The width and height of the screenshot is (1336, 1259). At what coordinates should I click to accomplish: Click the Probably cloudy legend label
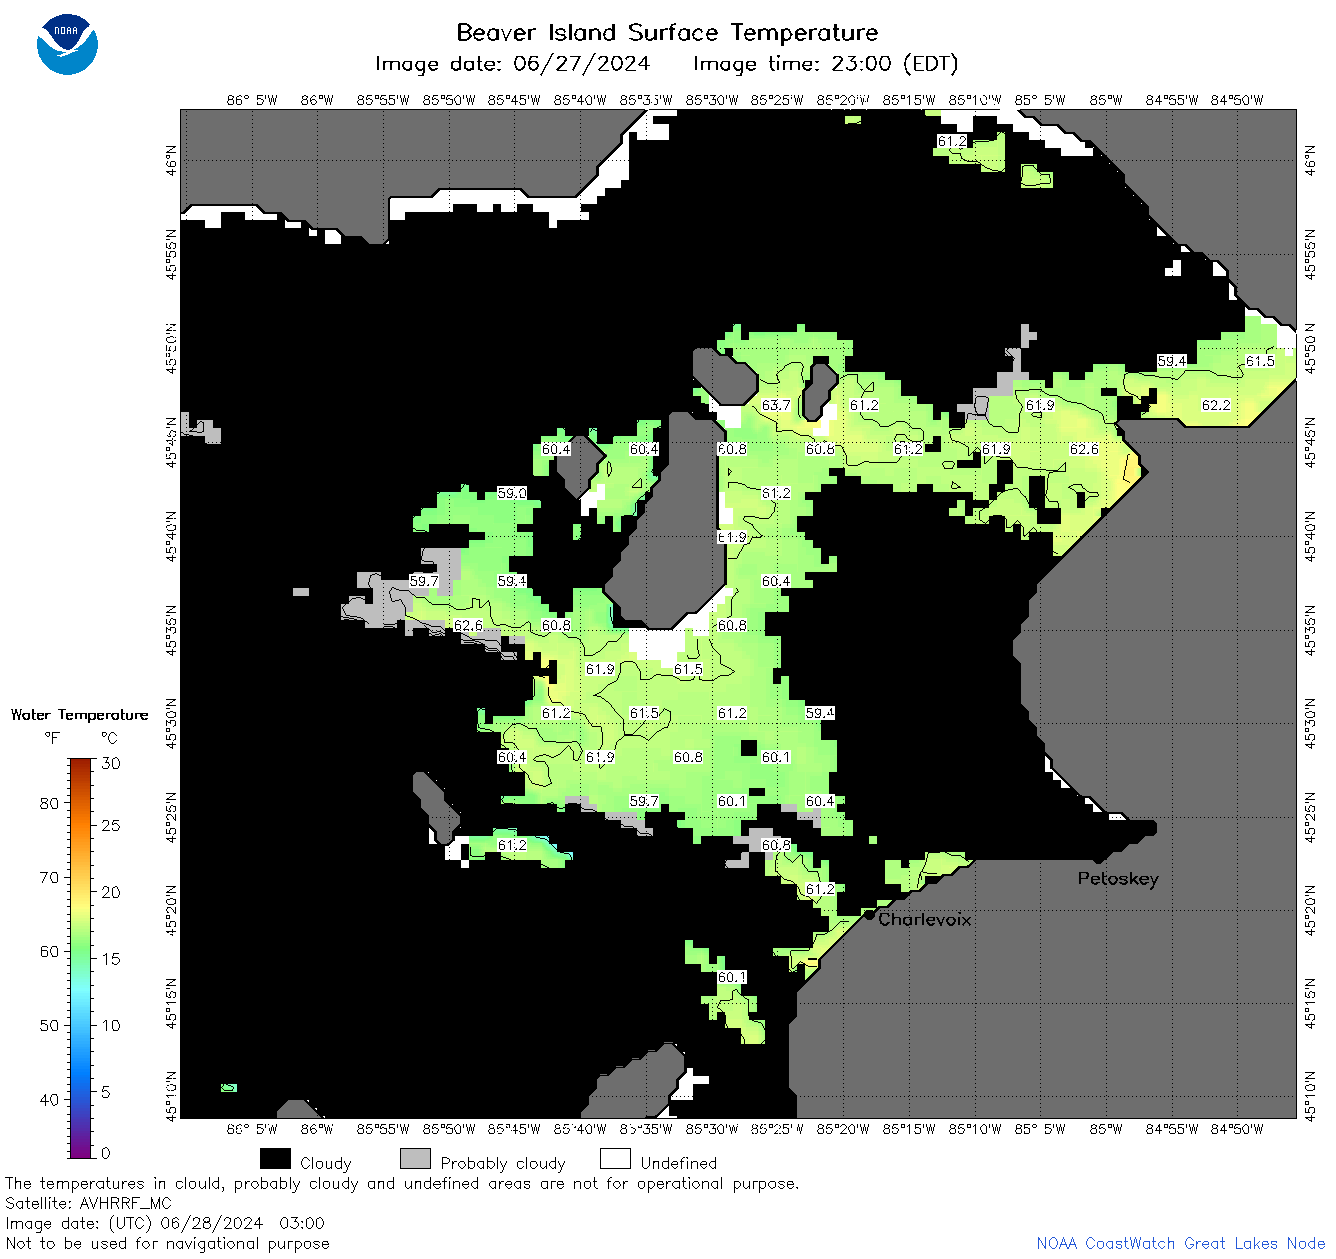pos(503,1163)
